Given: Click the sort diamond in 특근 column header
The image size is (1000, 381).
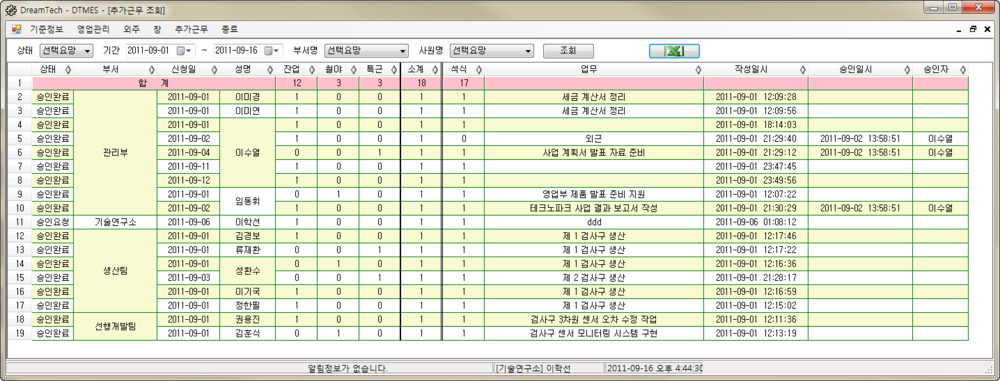Looking at the screenshot, I should (x=395, y=70).
